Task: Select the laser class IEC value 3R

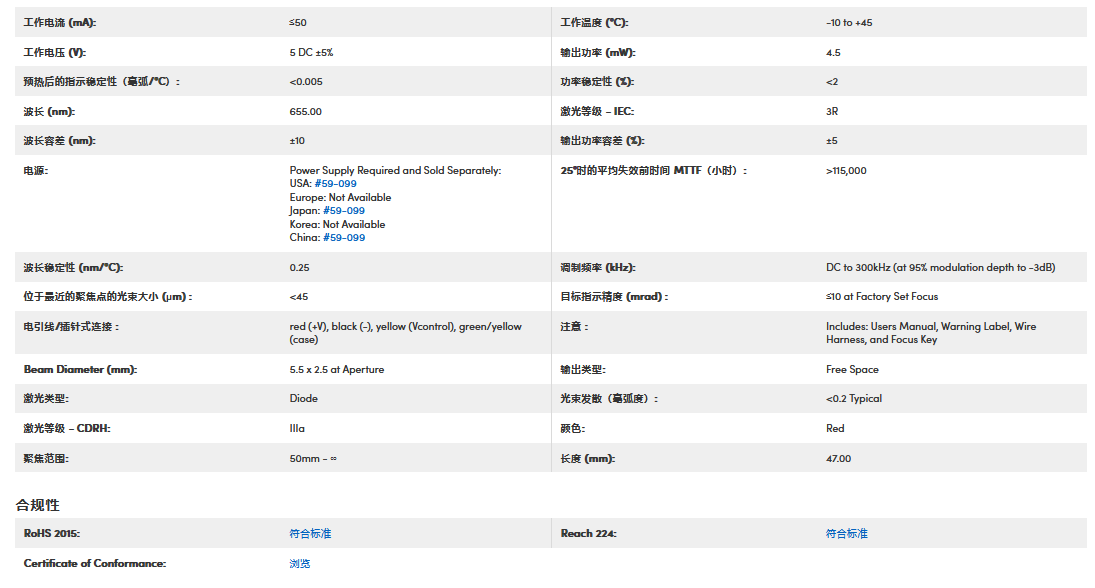Action: (832, 112)
